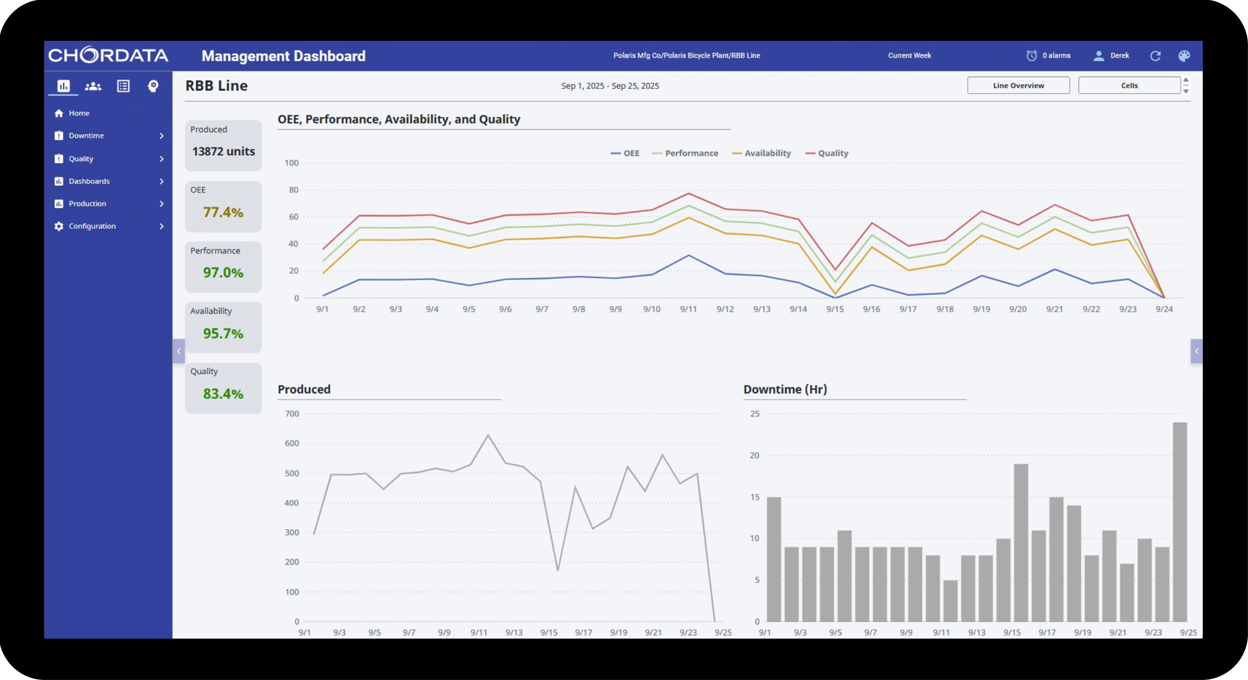Expand the Dashboards submenu arrow
1248x680 pixels.
click(x=161, y=181)
